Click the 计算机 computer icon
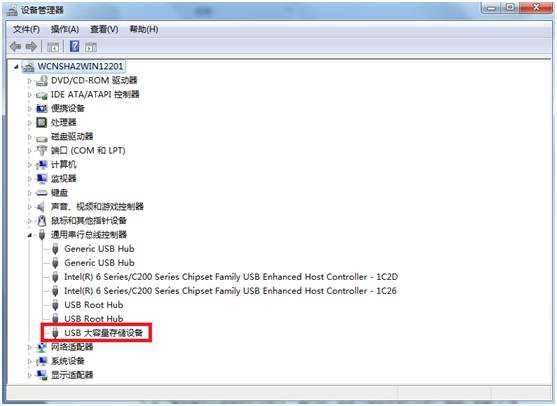The height and width of the screenshot is (406, 557). tap(42, 164)
